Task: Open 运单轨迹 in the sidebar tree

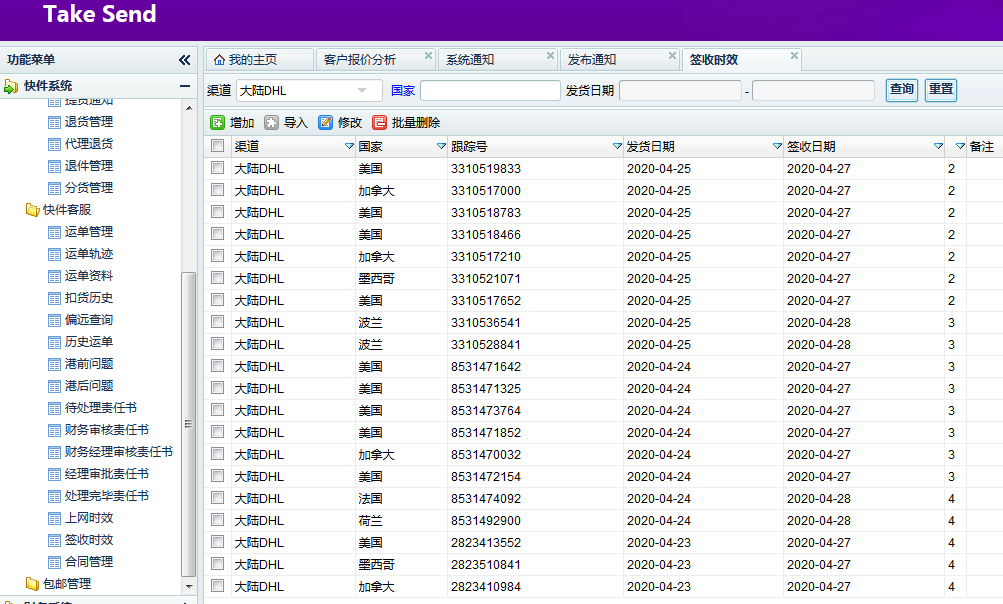Action: click(88, 254)
